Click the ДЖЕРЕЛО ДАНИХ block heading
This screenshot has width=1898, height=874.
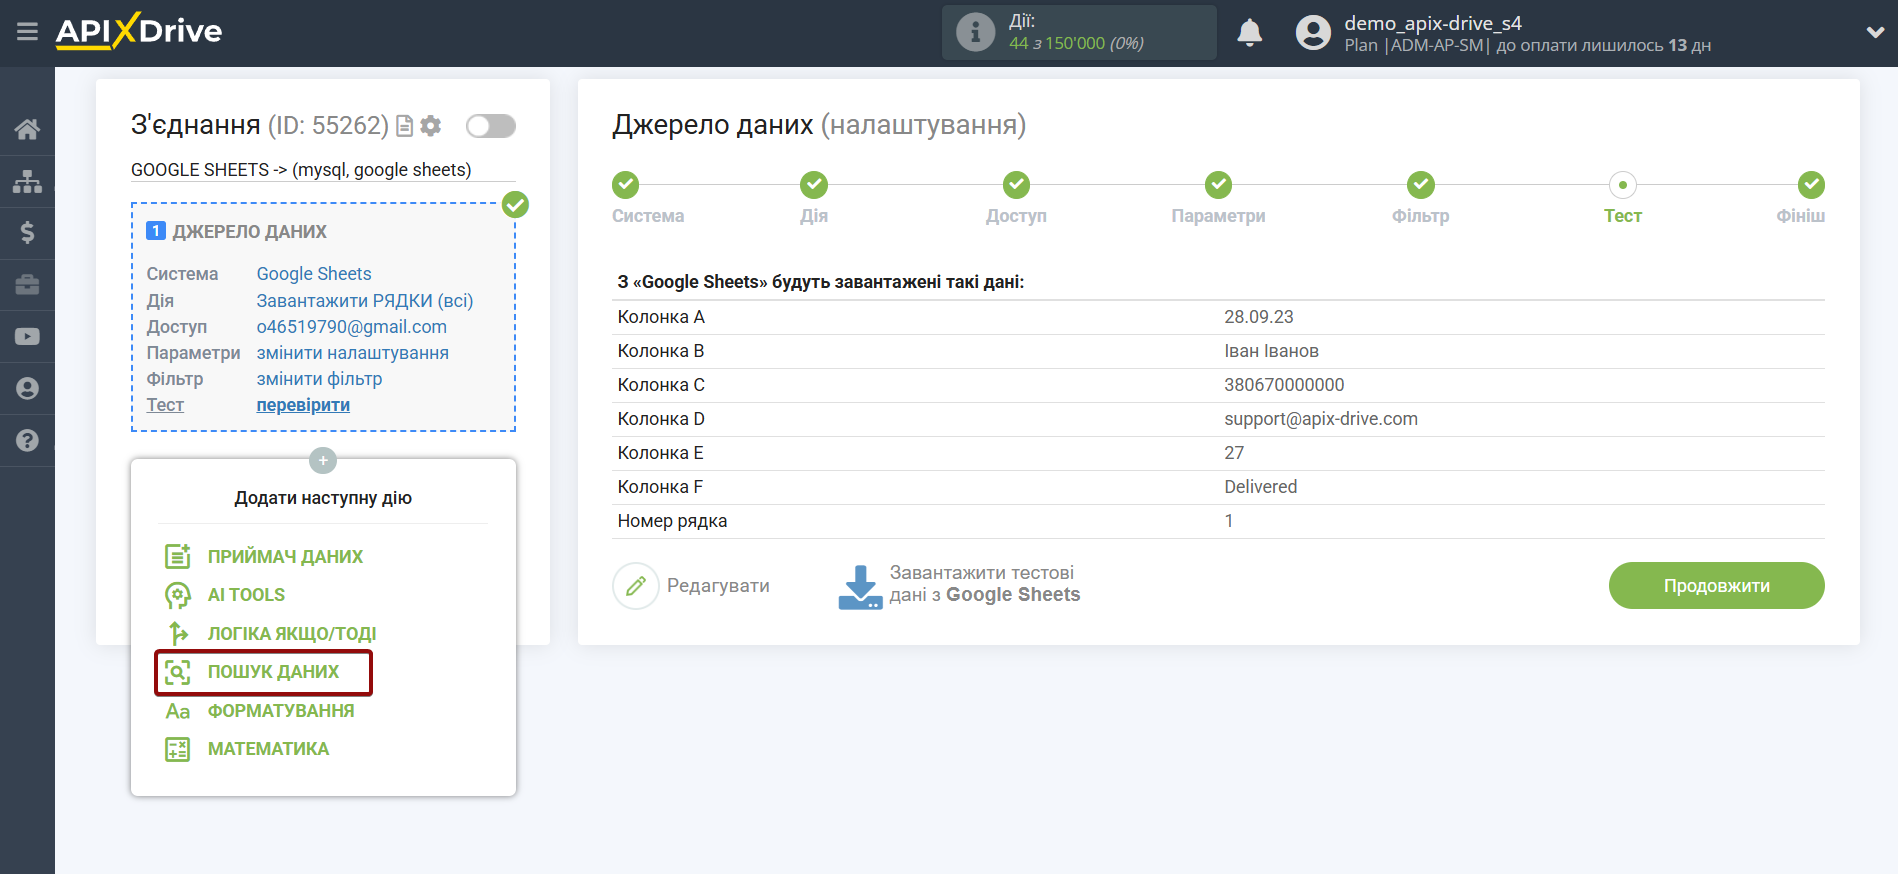(250, 232)
